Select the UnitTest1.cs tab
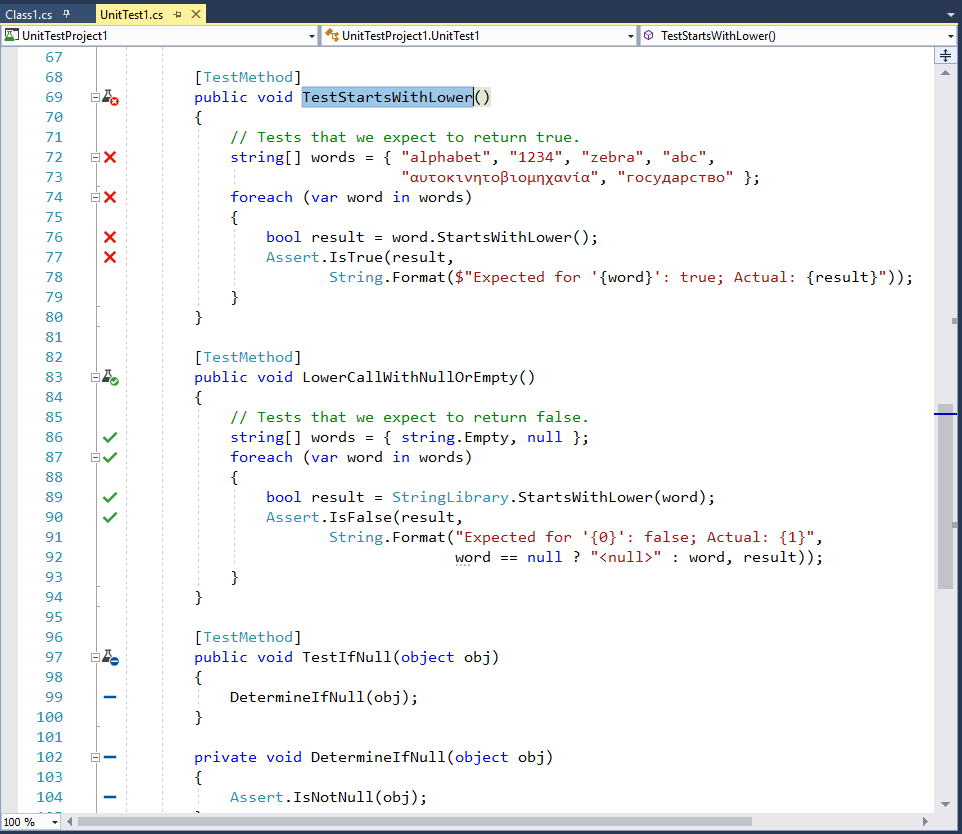This screenshot has height=834, width=962. [131, 14]
